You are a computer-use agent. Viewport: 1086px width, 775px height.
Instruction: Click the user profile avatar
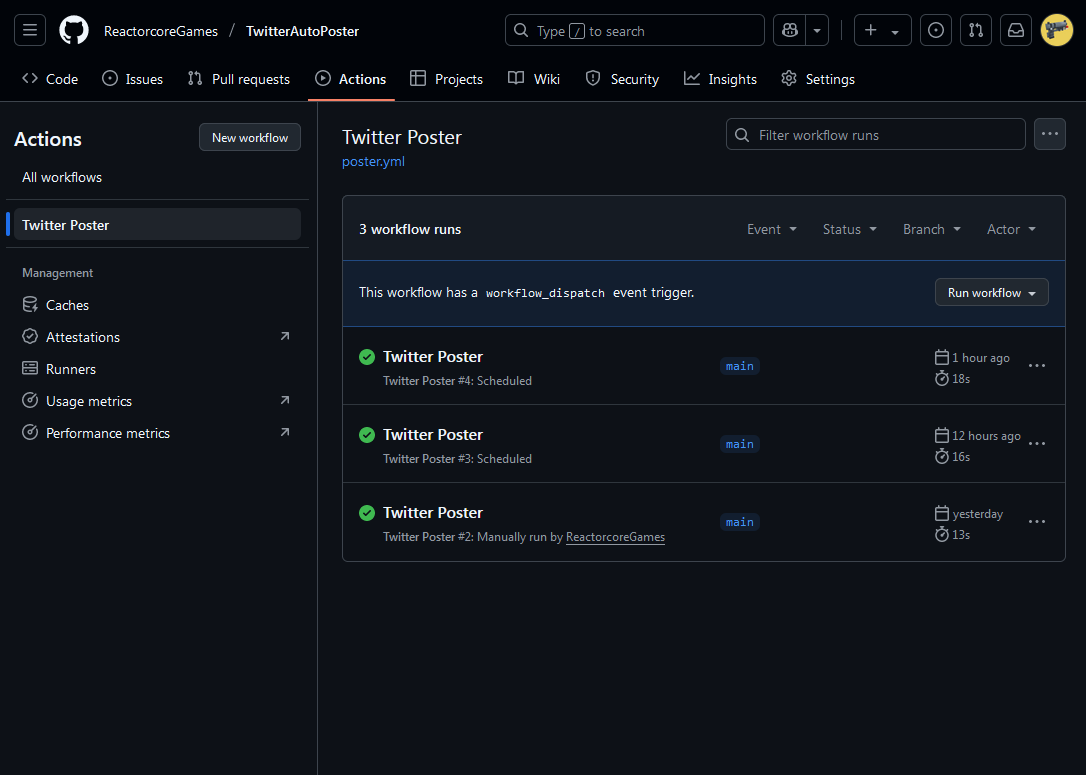tap(1056, 31)
